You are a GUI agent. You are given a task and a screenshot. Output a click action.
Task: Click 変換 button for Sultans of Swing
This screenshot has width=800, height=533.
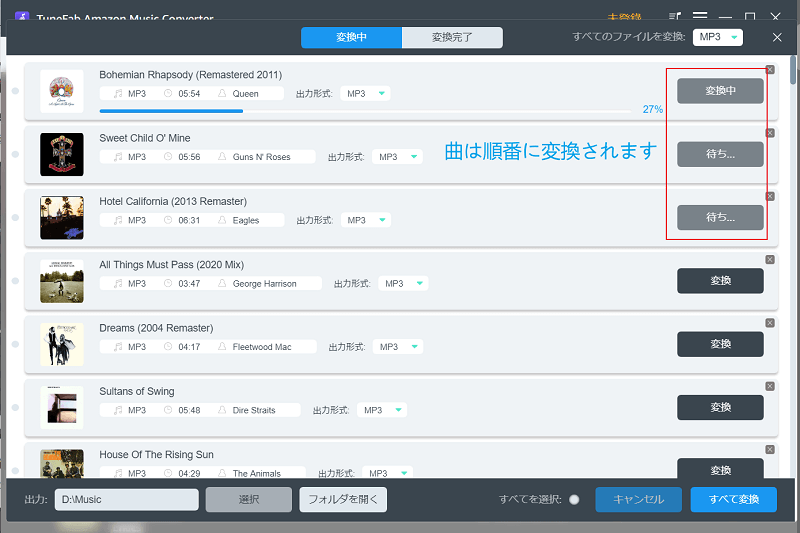720,407
